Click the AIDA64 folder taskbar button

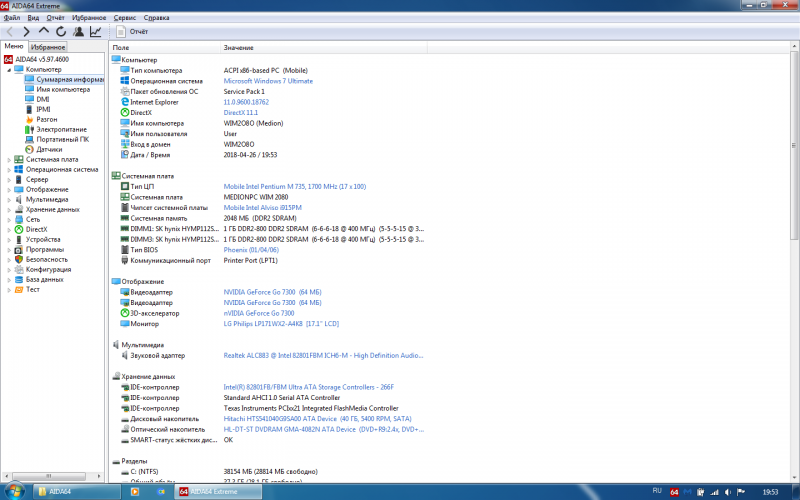[77, 491]
